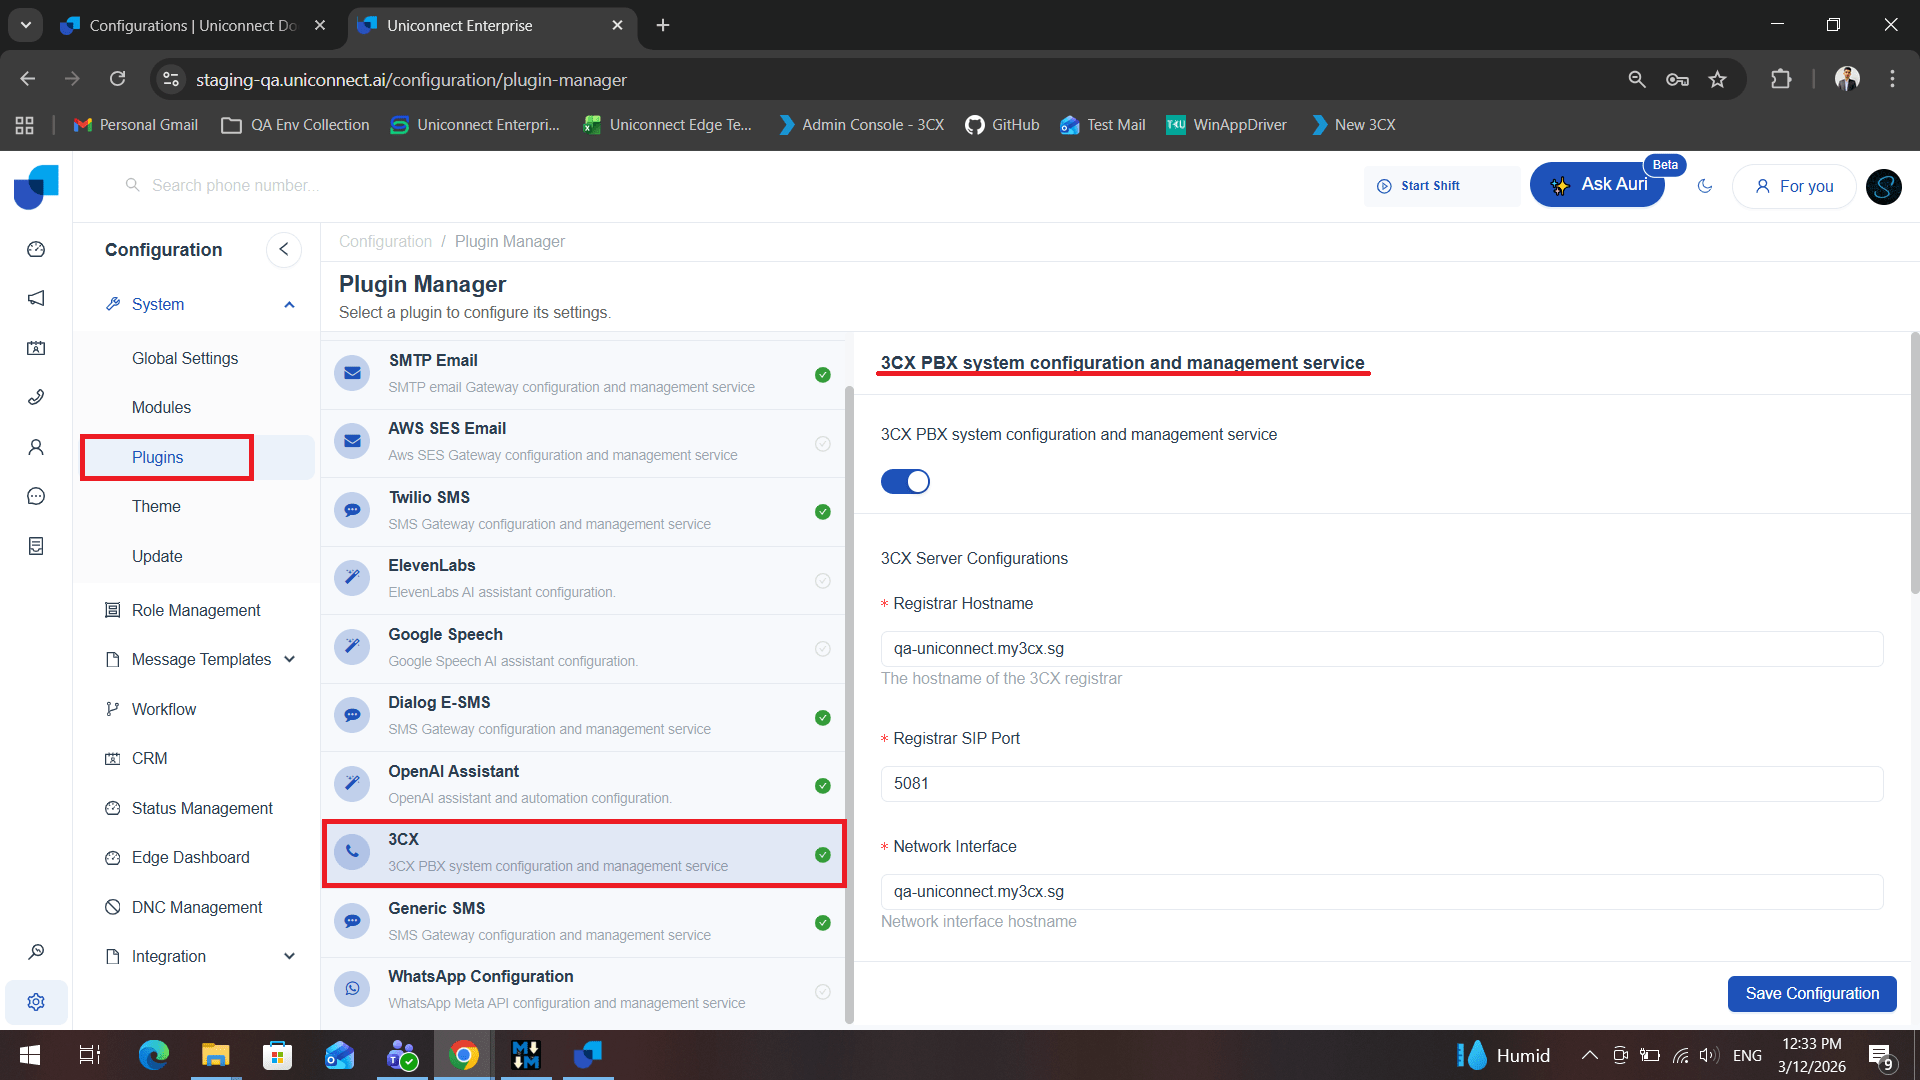Viewport: 1920px width, 1080px height.
Task: Click the dashboard gauge icon in left rail
Action: point(36,249)
